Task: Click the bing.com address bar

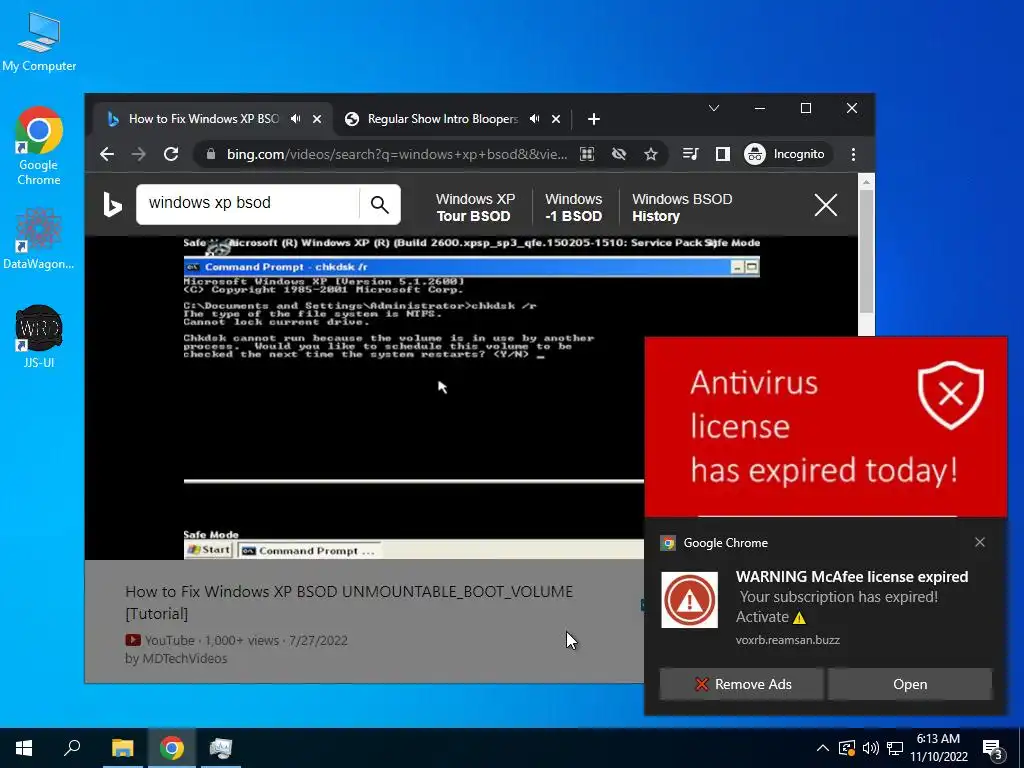Action: (x=396, y=154)
